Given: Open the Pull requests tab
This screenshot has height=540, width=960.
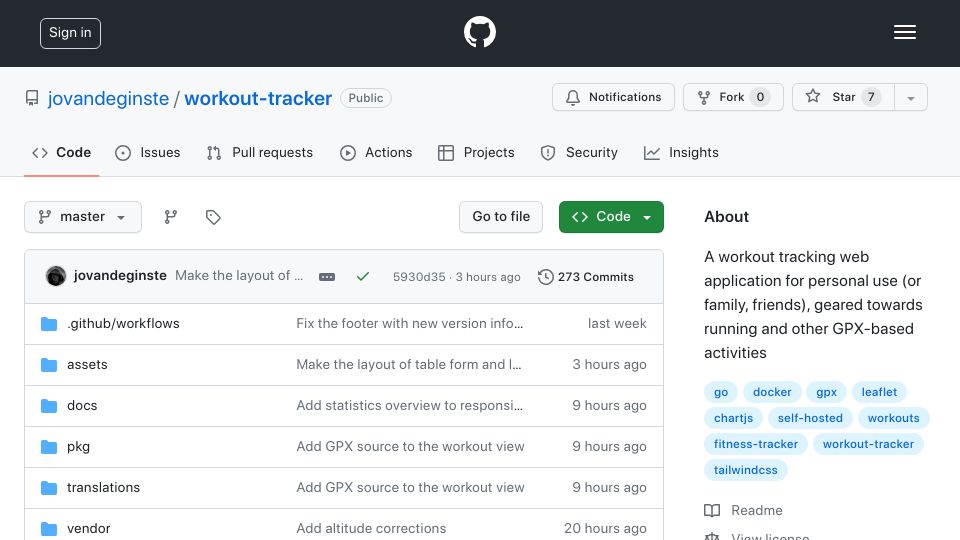Looking at the screenshot, I should pyautogui.click(x=260, y=152).
